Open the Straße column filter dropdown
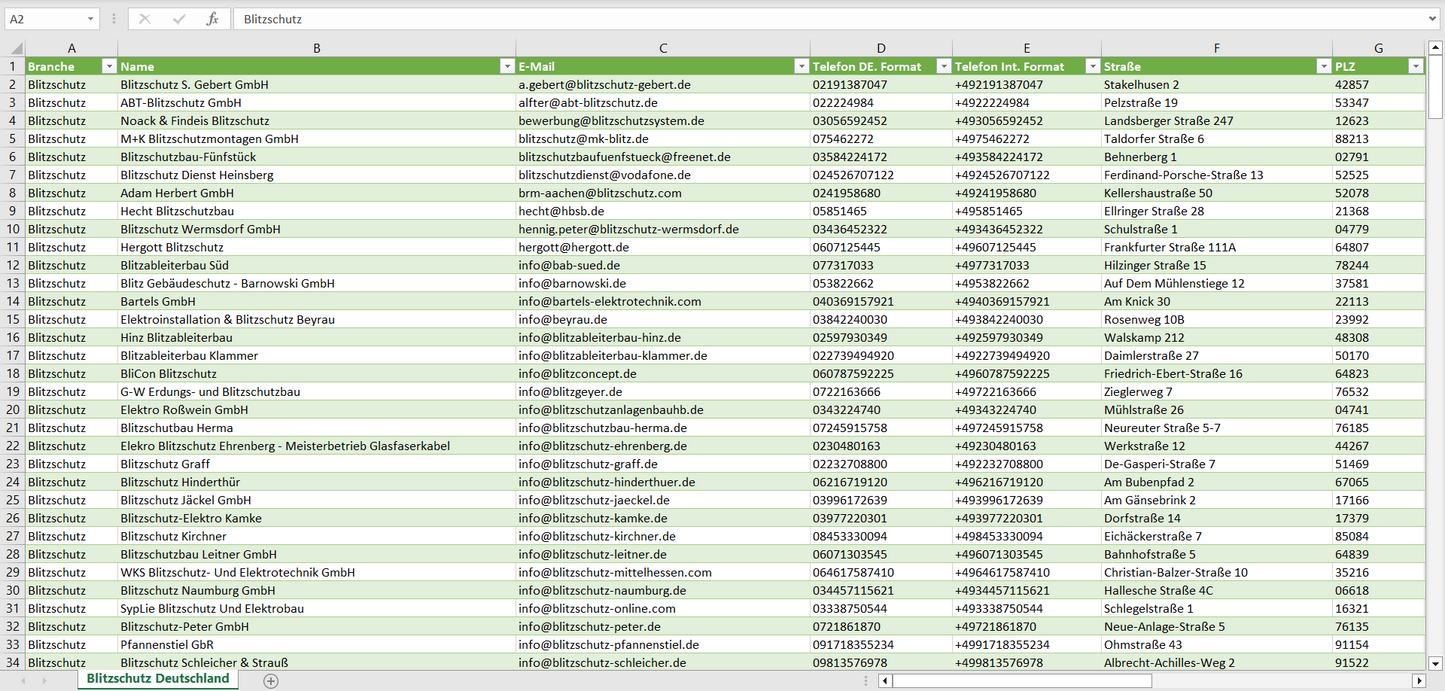Viewport: 1445px width, 691px height. (x=1322, y=66)
